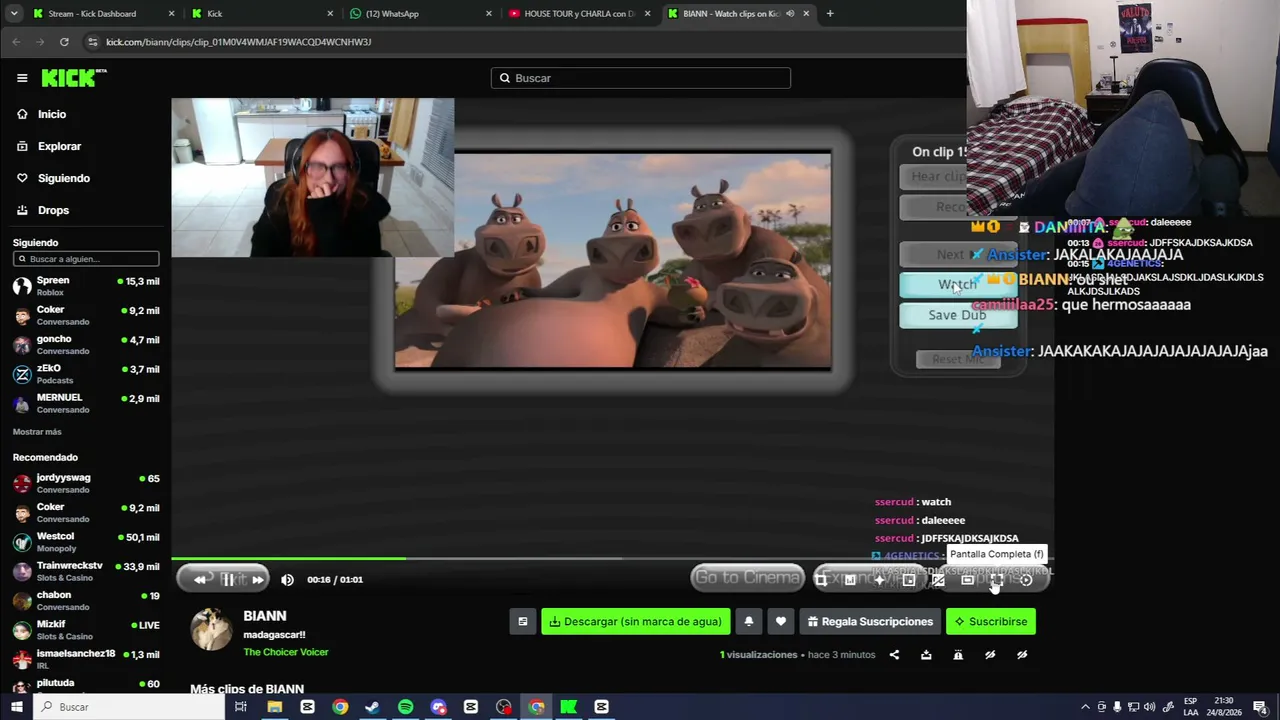
Task: Click the upload/export icon below Suscribirse
Action: point(926,655)
